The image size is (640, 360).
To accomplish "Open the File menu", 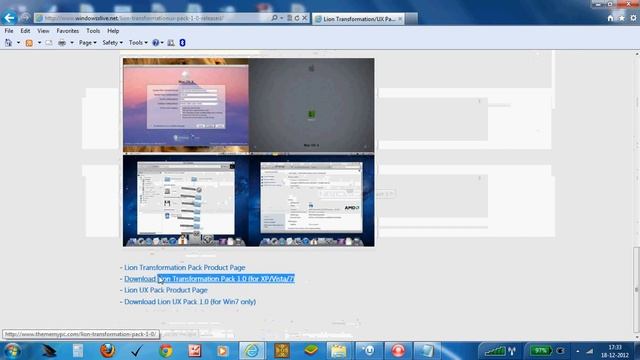I will pyautogui.click(x=9, y=31).
